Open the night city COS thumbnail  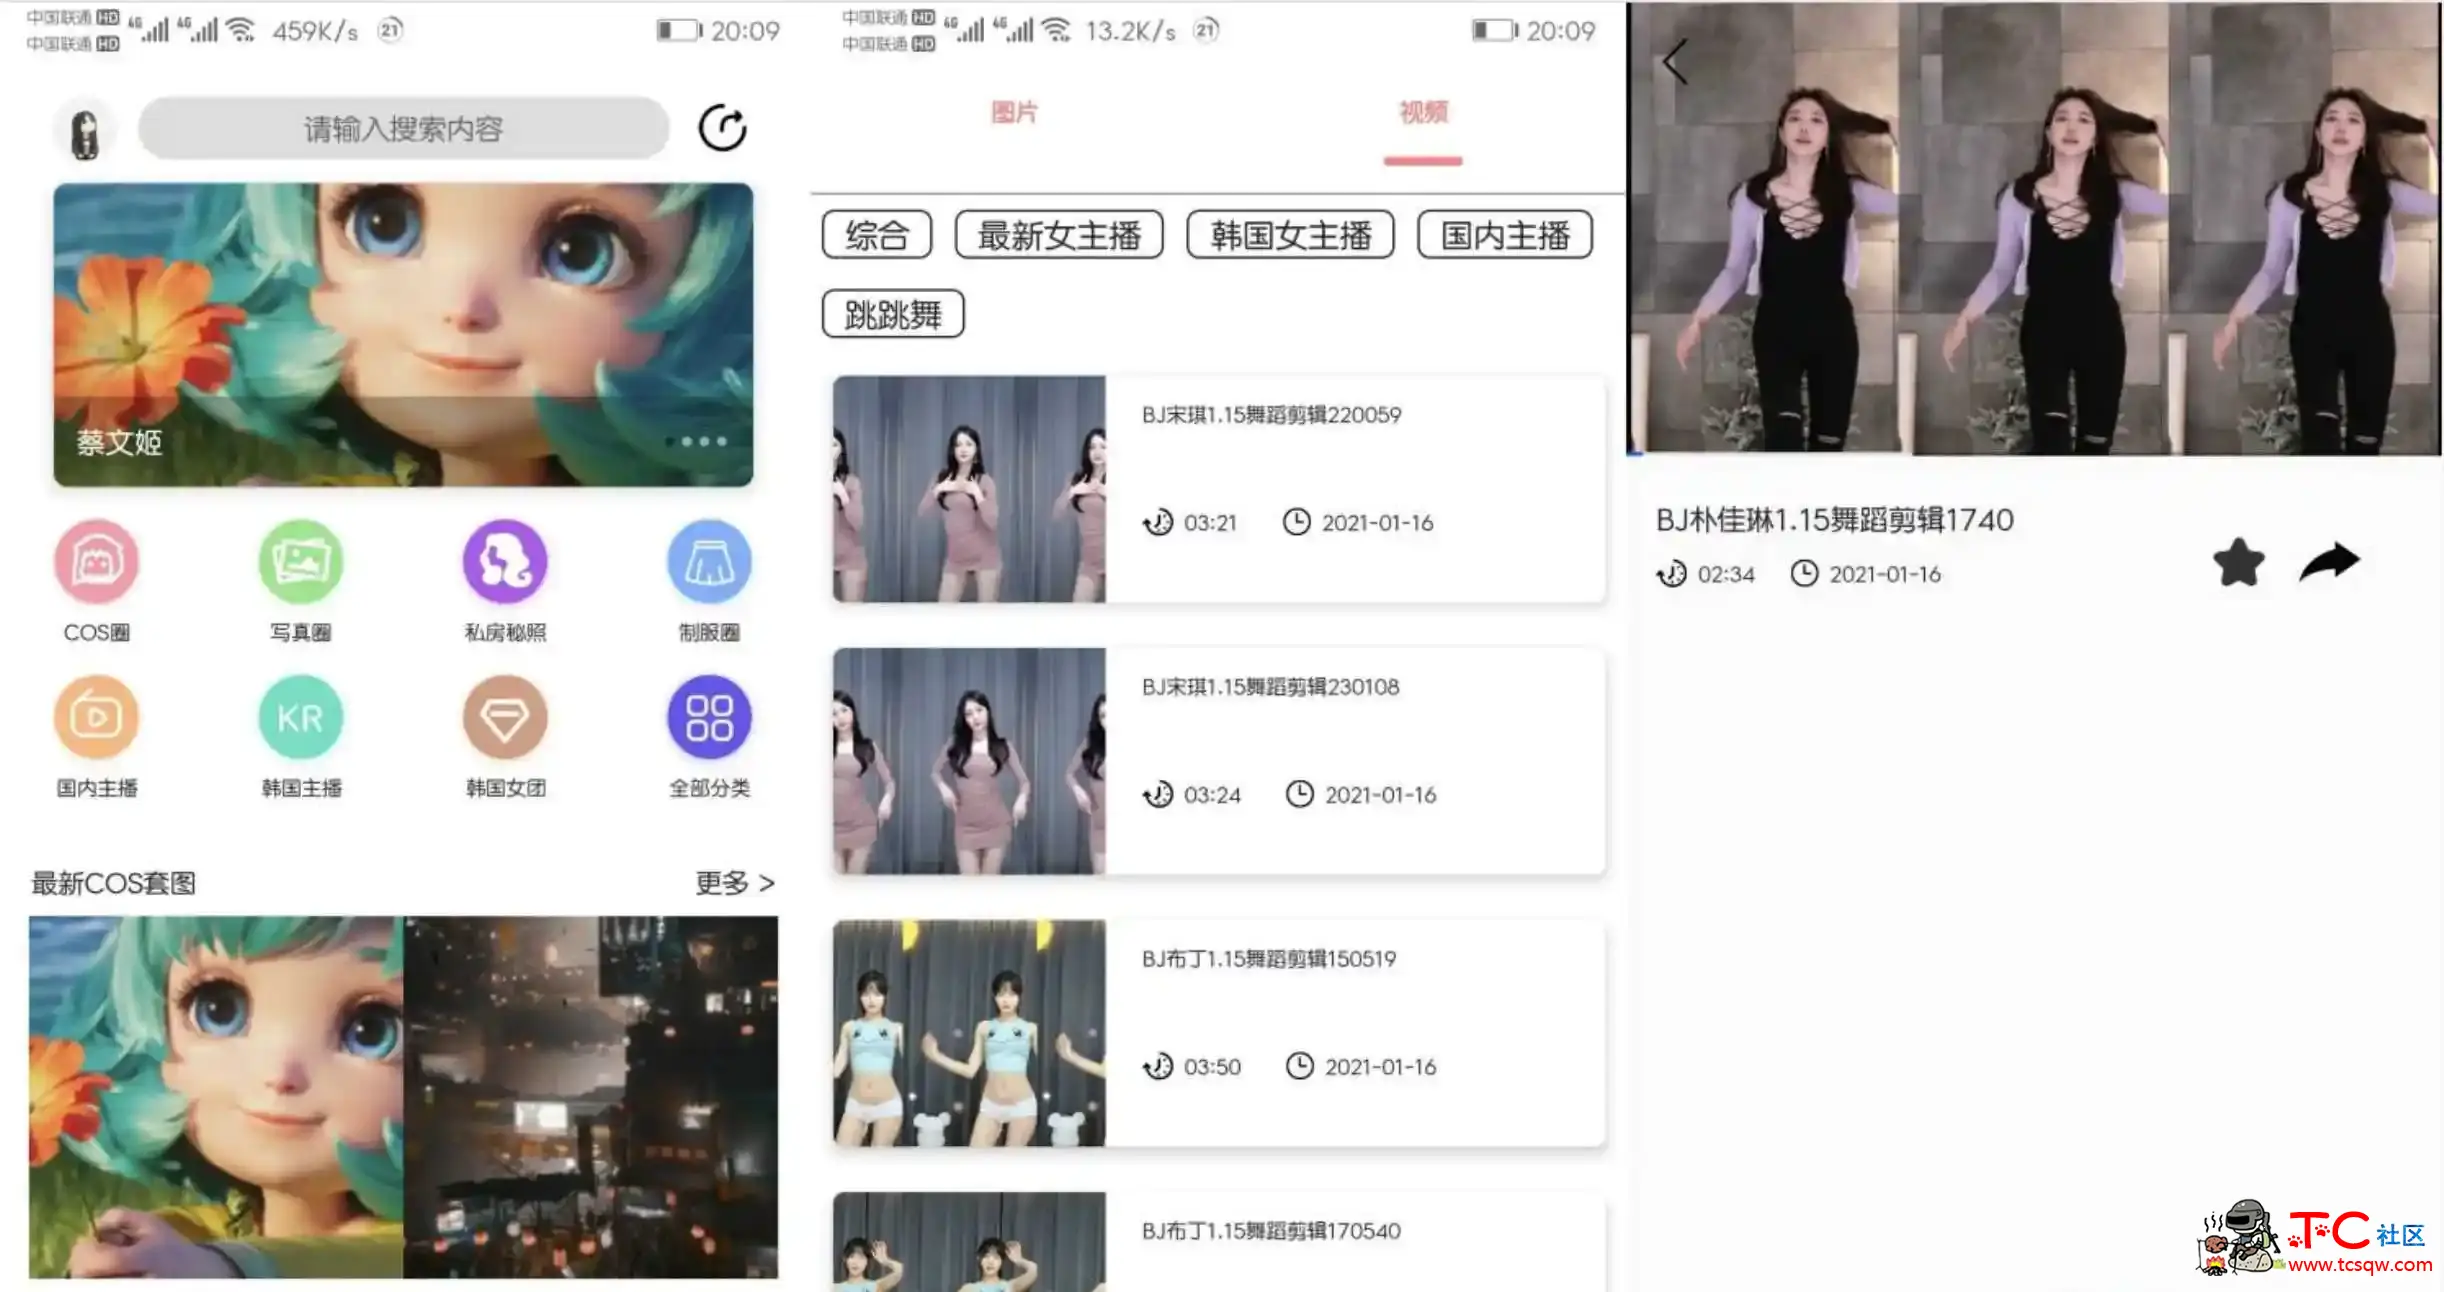[590, 1097]
